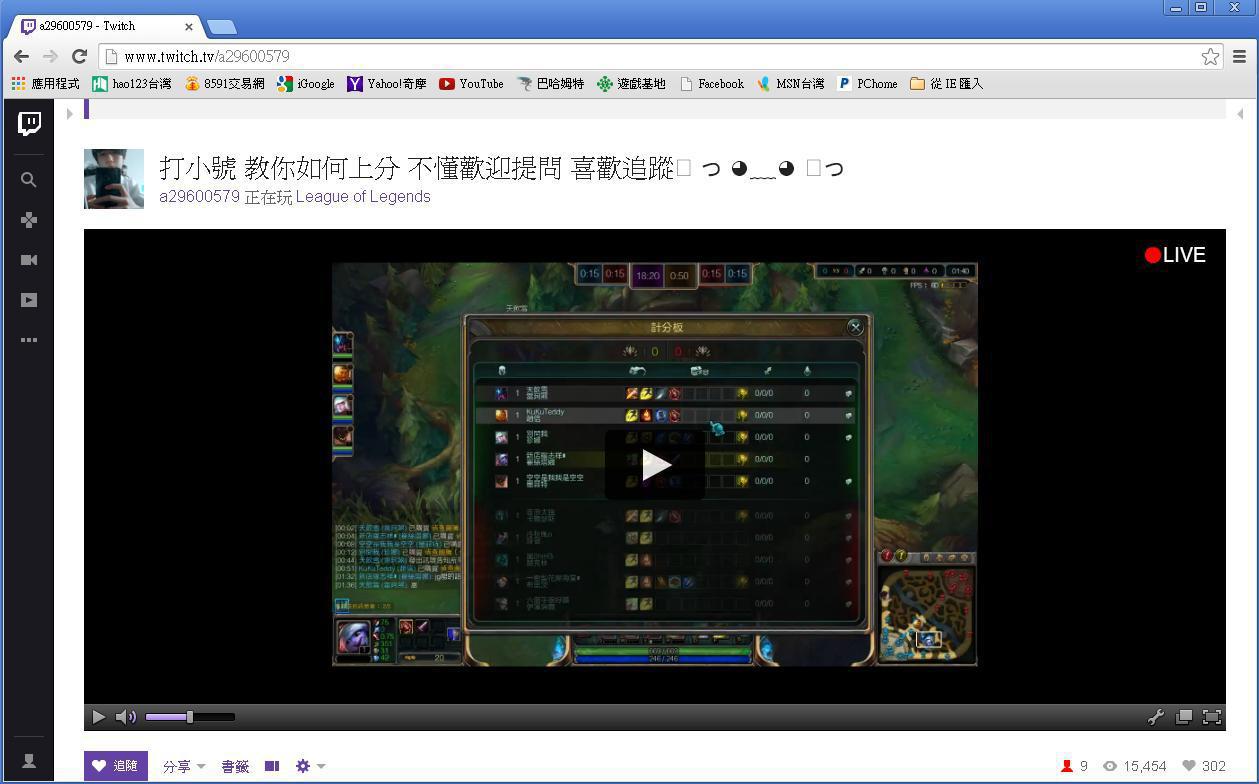This screenshot has width=1259, height=784.
Task: Open iGoogle bookmark
Action: coord(306,84)
